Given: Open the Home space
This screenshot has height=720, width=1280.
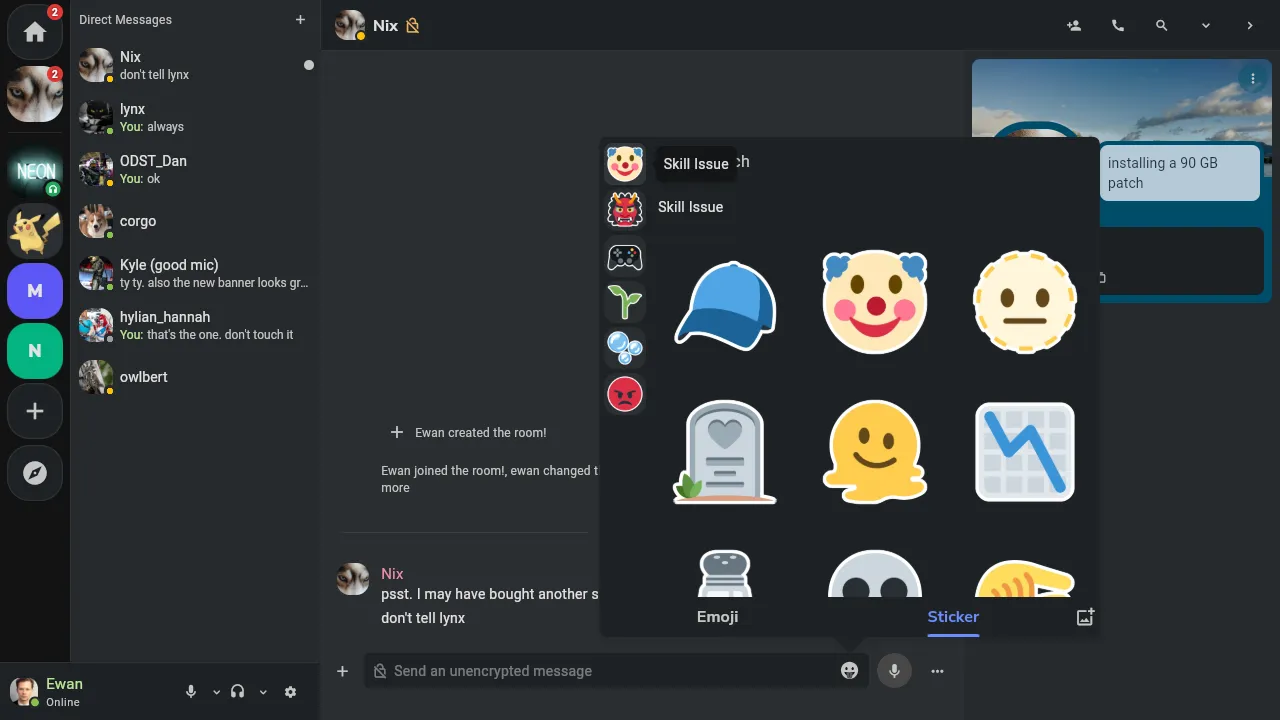Looking at the screenshot, I should coord(35,32).
